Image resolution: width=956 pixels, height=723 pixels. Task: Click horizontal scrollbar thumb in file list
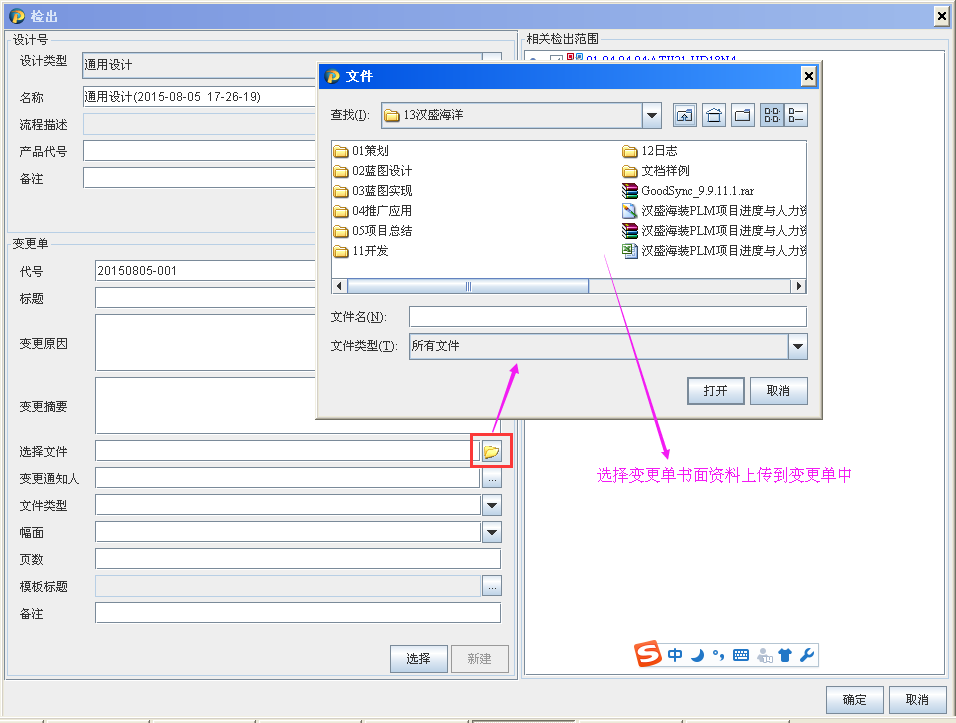click(468, 286)
